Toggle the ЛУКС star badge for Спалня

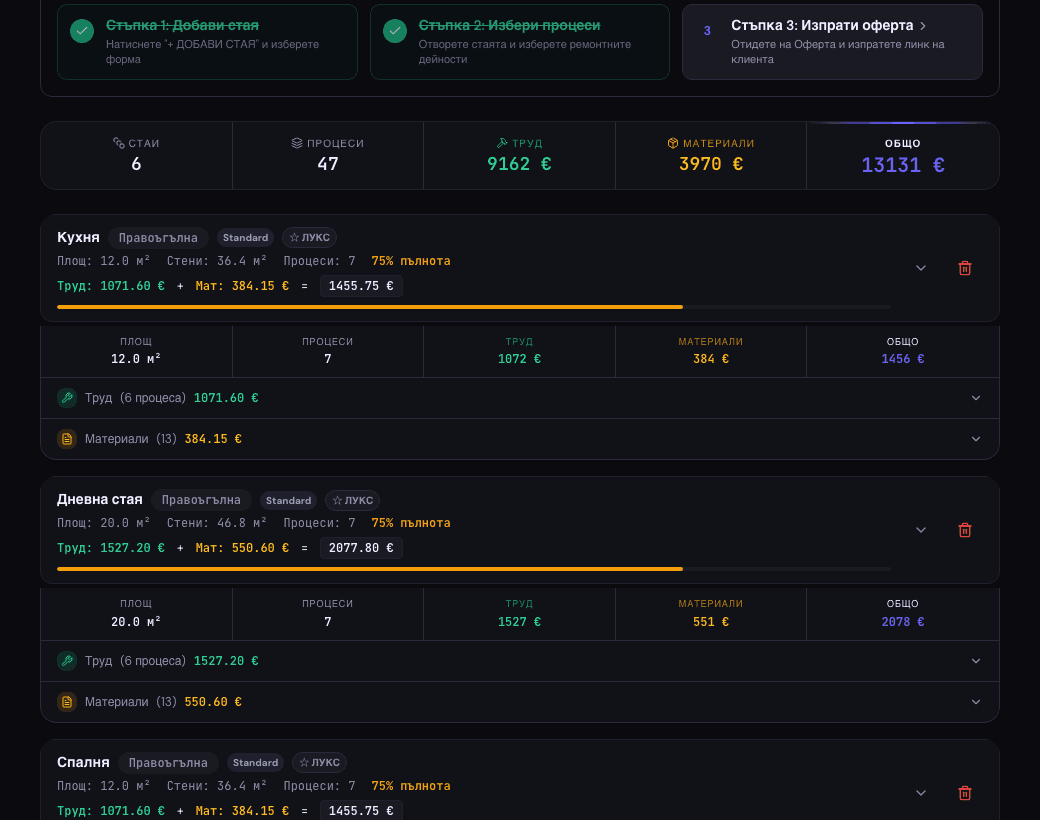(320, 762)
